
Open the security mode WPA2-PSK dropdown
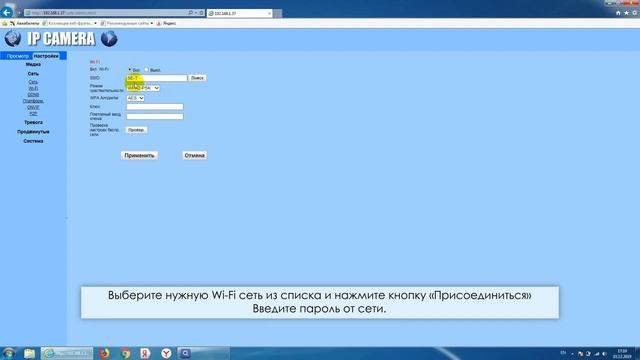[143, 88]
